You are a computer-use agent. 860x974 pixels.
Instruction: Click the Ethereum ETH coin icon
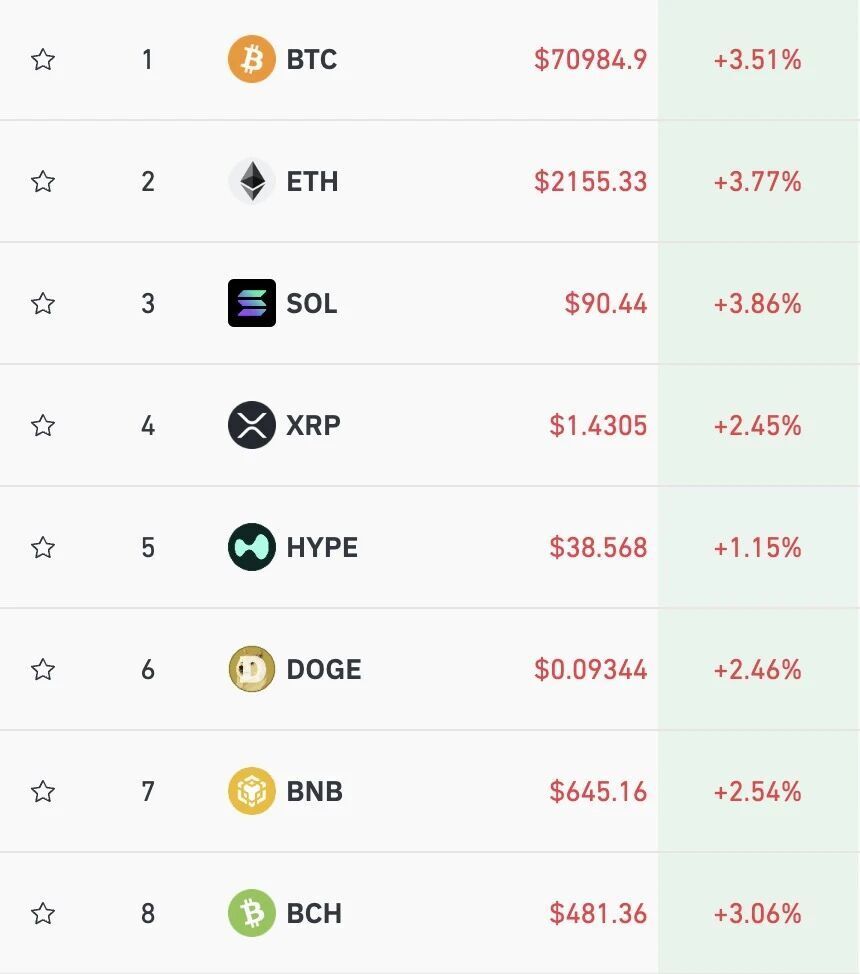[x=251, y=182]
